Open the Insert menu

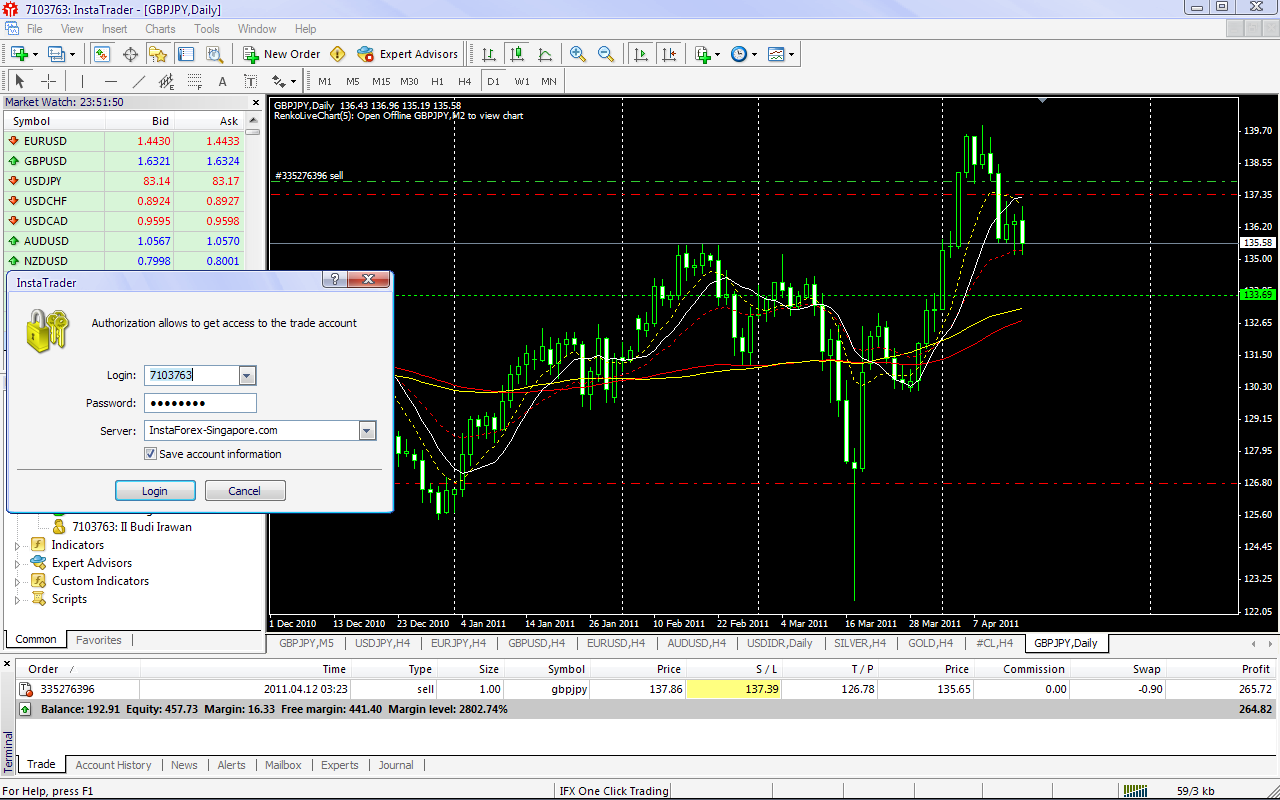click(114, 29)
